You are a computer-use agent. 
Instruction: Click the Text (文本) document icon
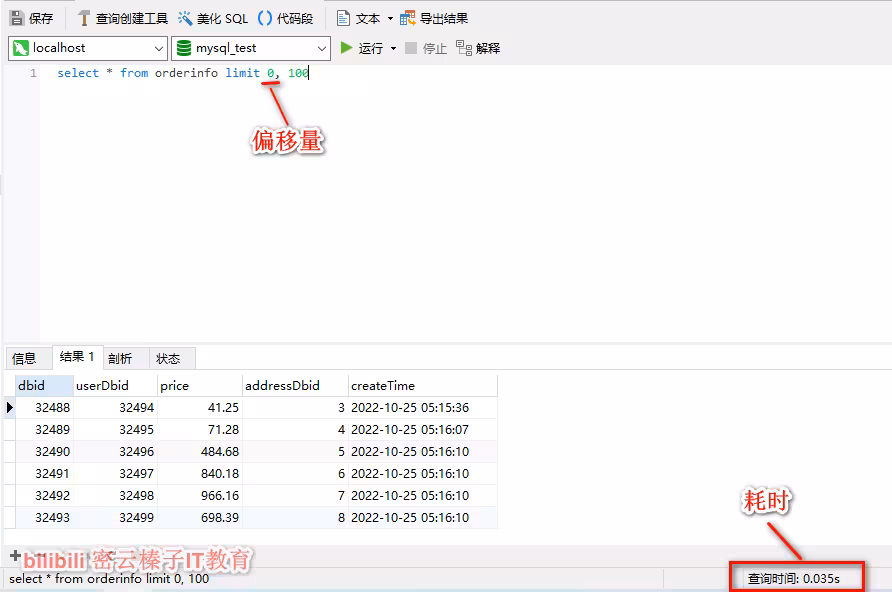pos(343,18)
